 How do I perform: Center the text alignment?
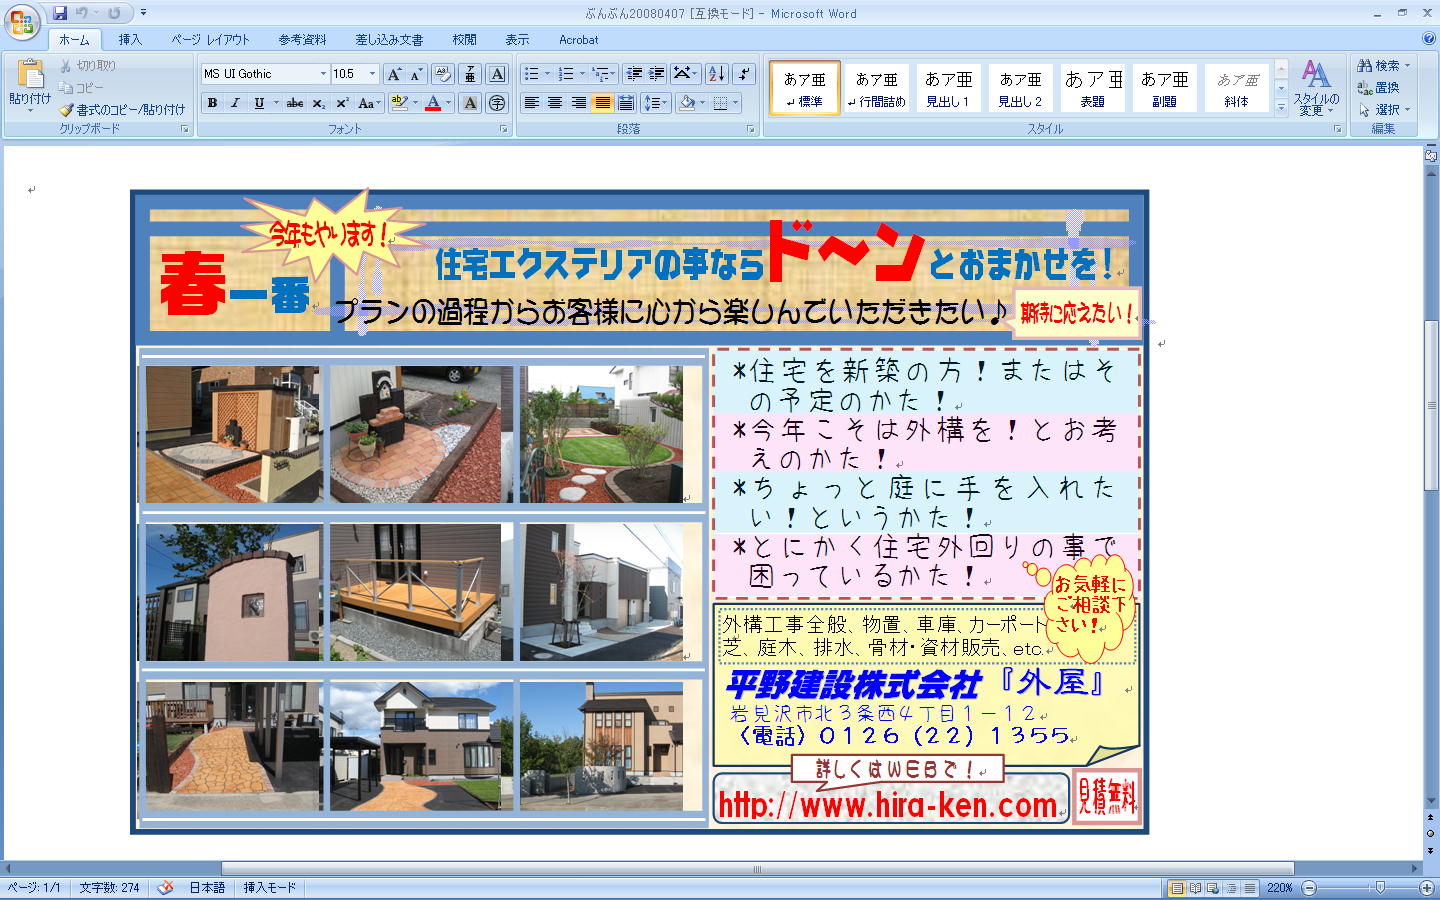555,103
